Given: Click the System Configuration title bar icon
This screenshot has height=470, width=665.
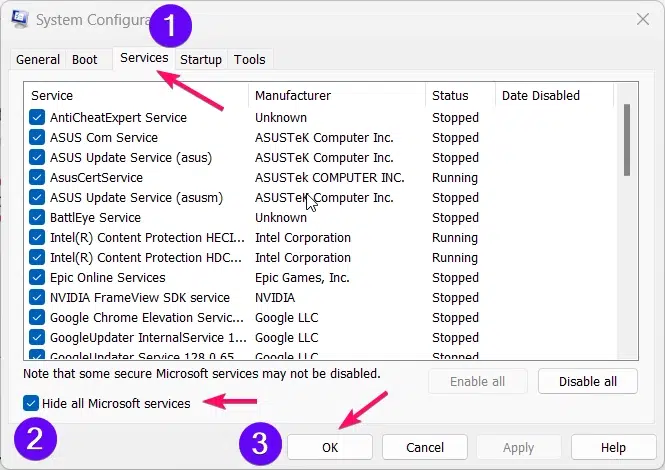Looking at the screenshot, I should 20,19.
